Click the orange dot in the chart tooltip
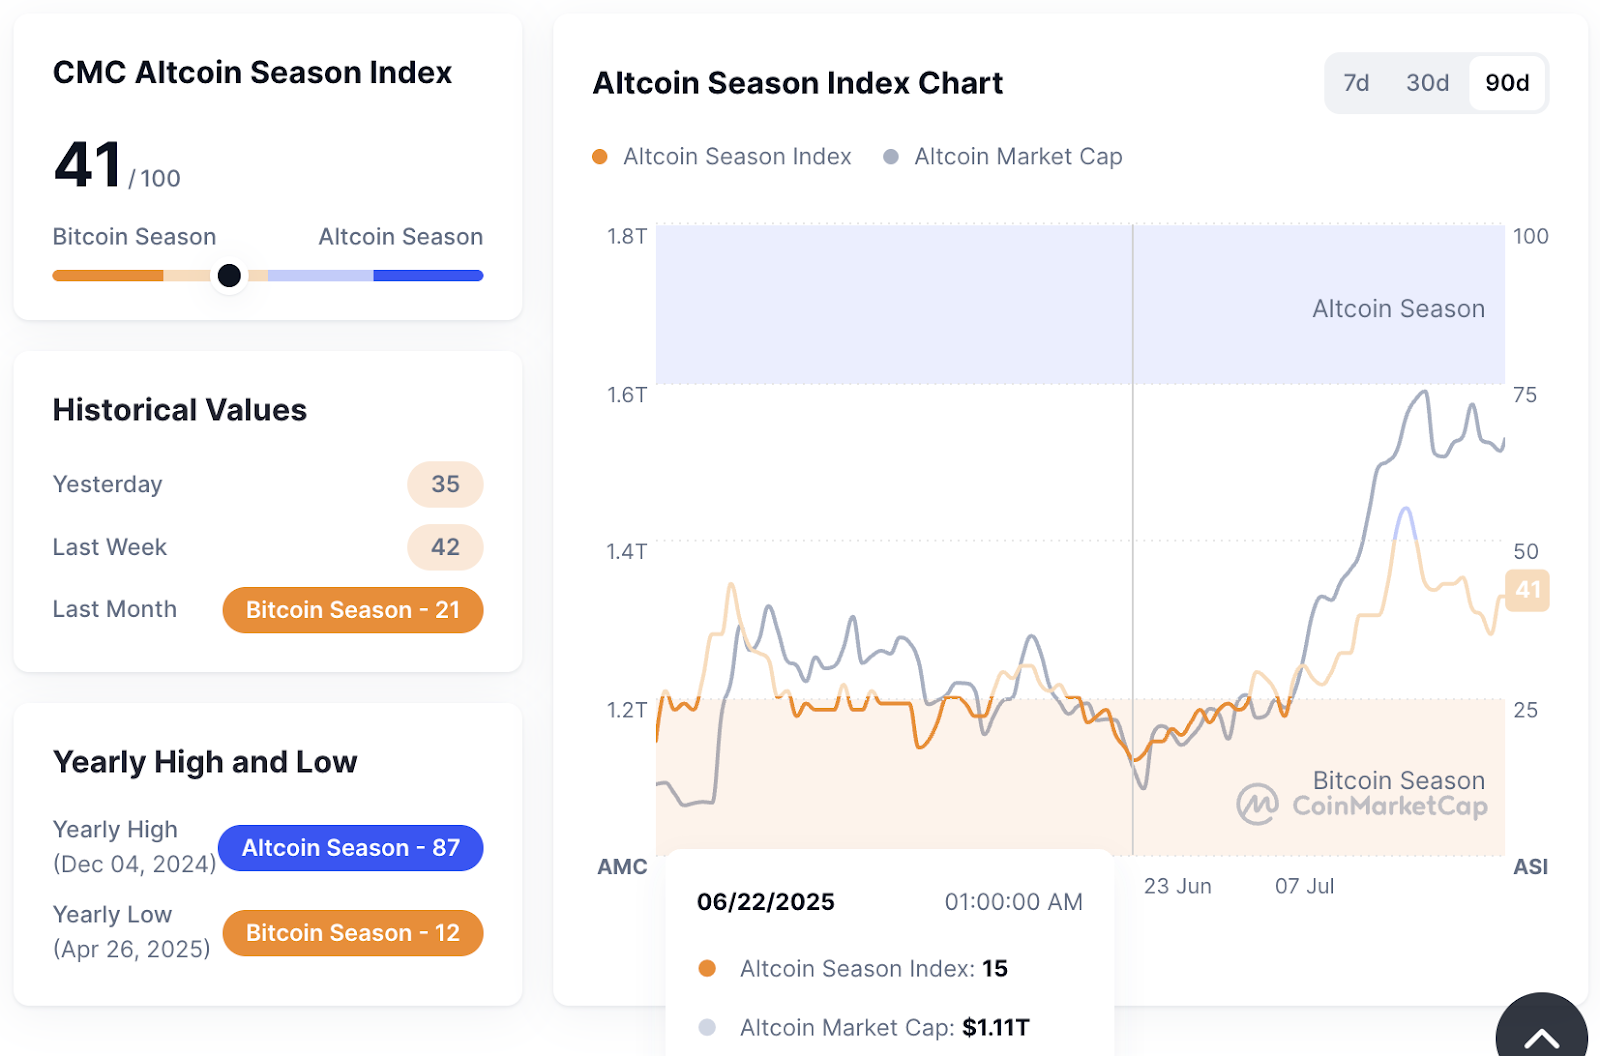 (x=707, y=968)
